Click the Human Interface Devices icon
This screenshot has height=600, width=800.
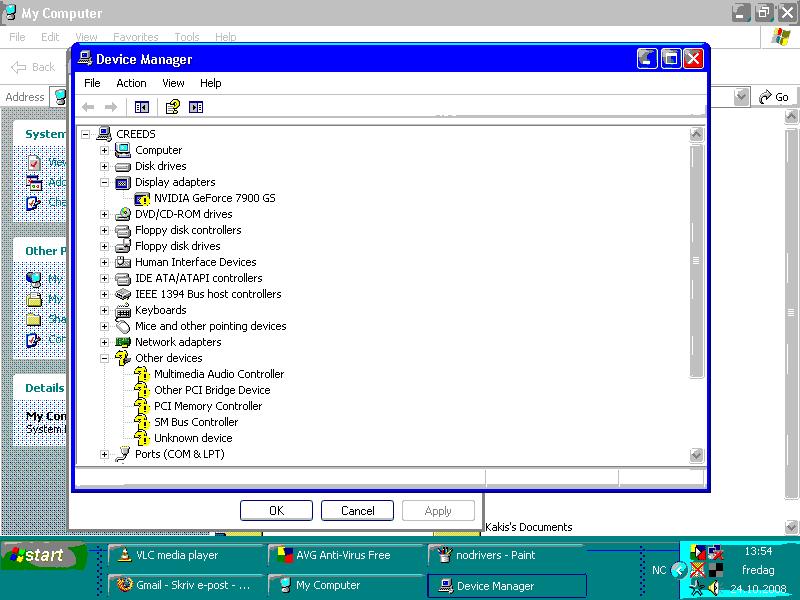click(123, 262)
